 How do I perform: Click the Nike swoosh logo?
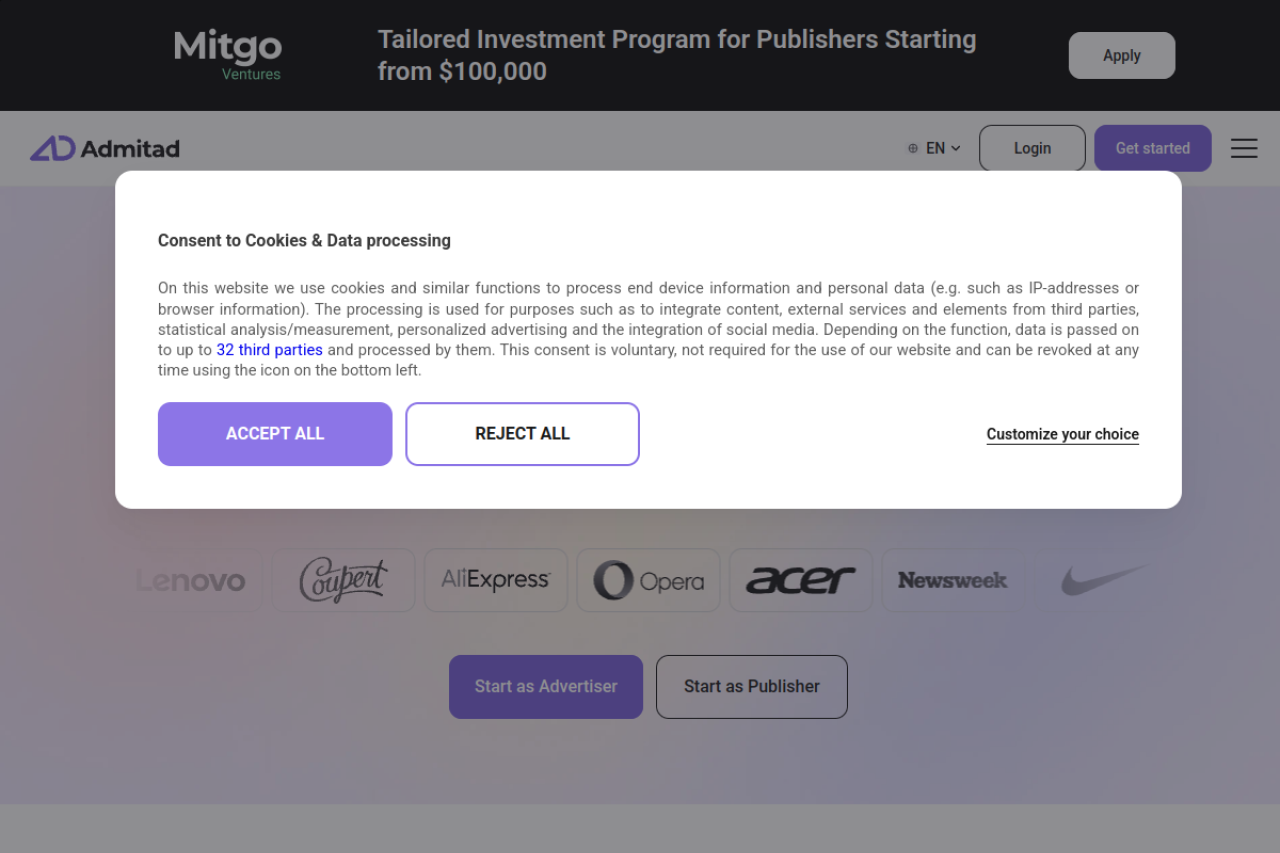point(1104,579)
